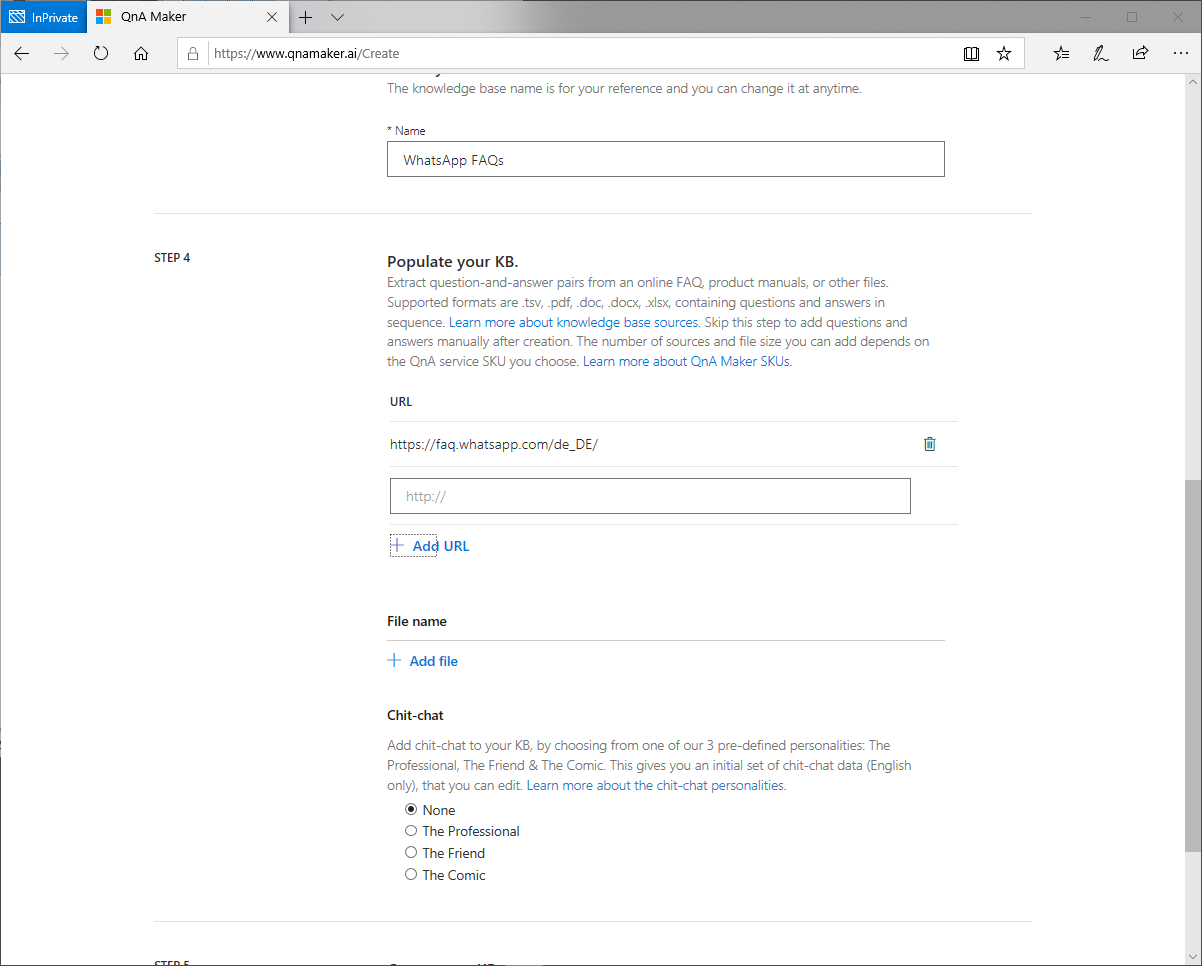Go to the browser home page

[x=141, y=54]
